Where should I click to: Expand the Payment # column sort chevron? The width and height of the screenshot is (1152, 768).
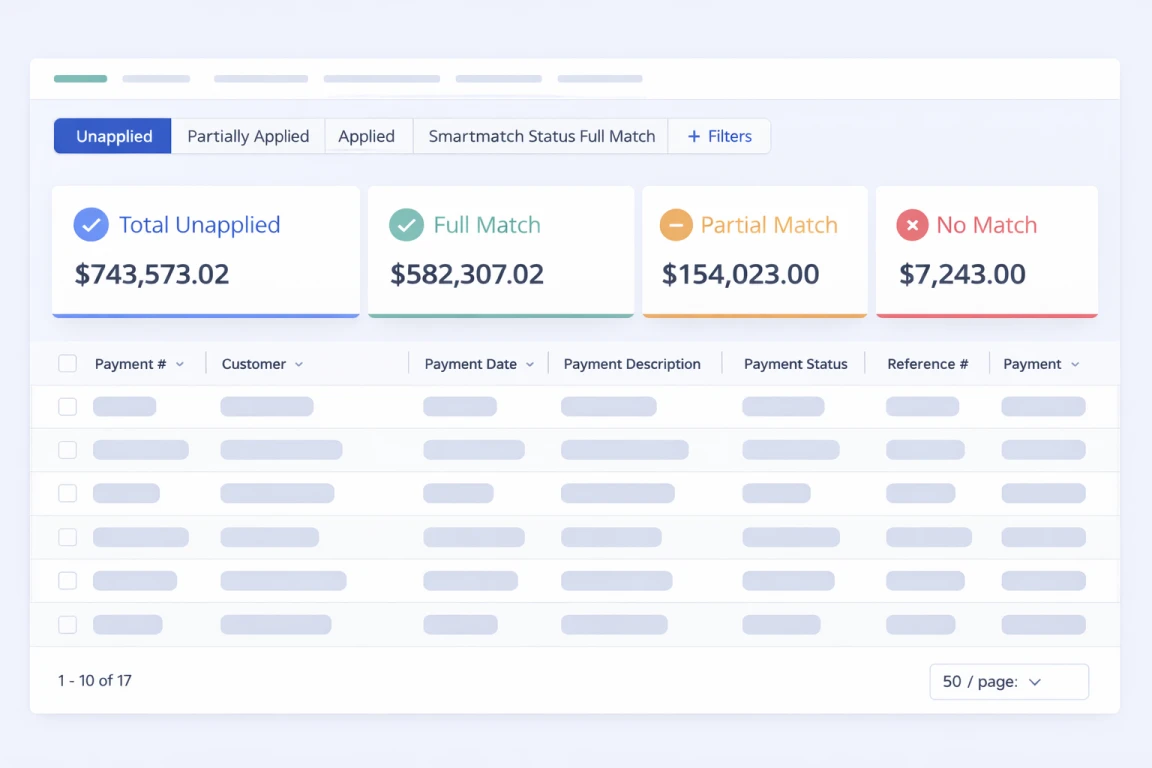coord(180,365)
